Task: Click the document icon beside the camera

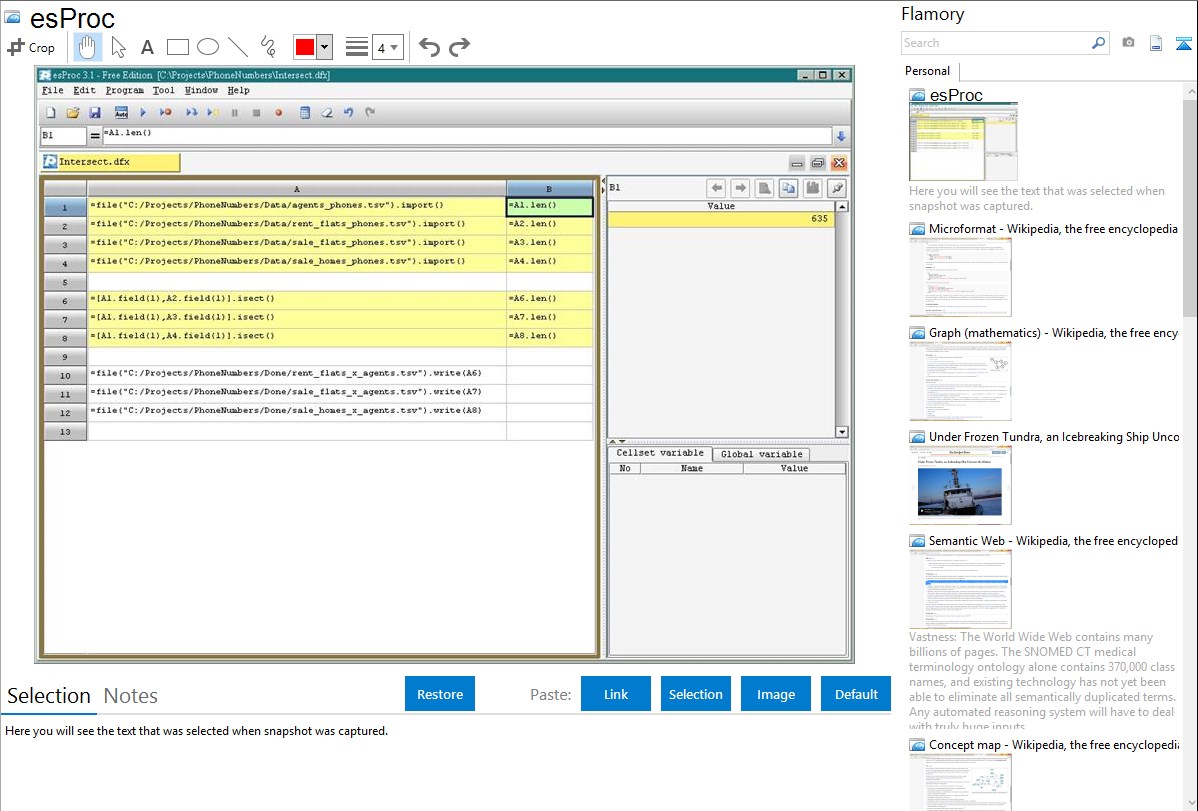Action: tap(1156, 43)
